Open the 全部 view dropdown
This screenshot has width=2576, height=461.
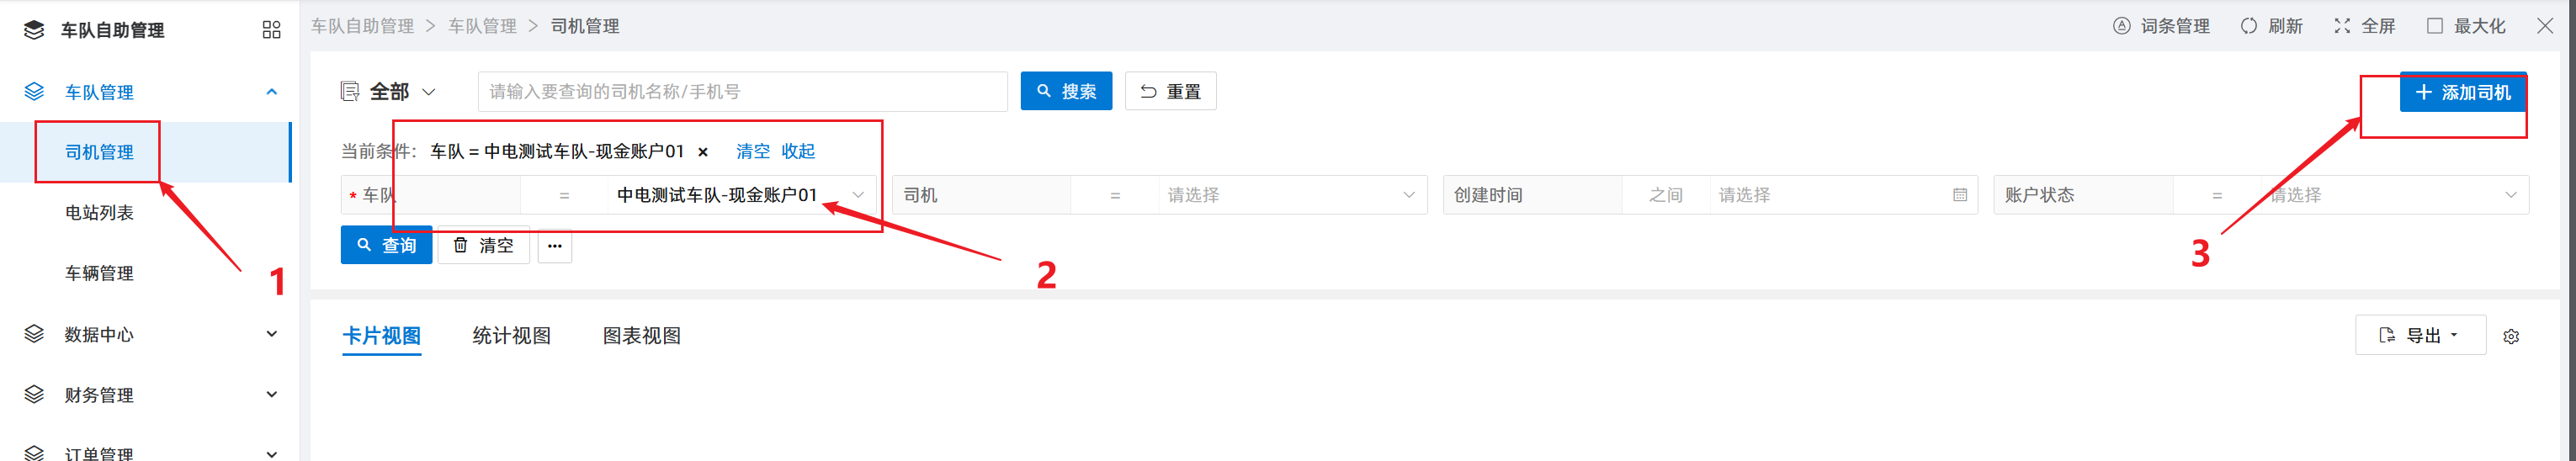389,92
